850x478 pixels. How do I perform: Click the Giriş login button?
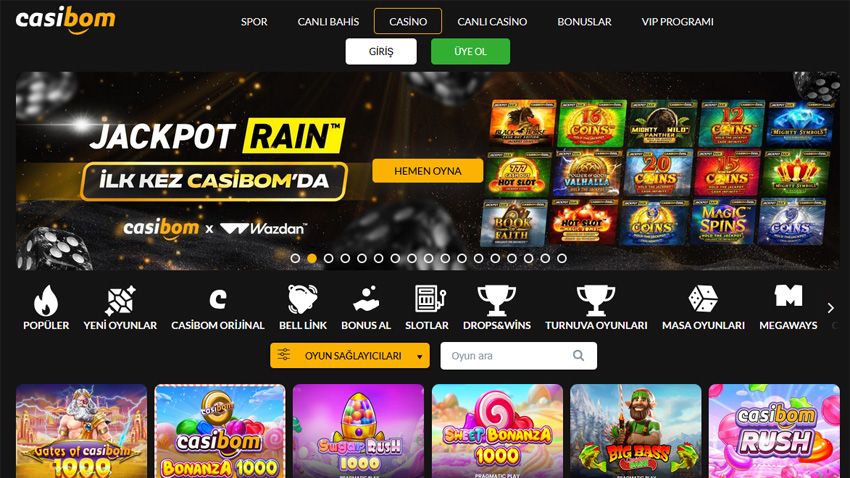[381, 51]
